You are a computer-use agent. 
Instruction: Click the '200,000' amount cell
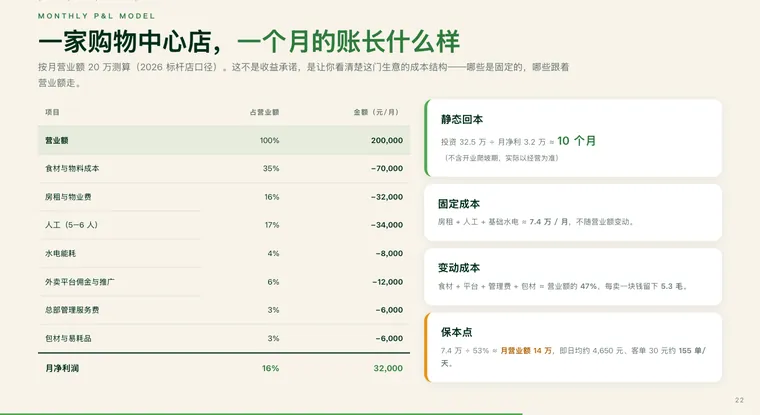pyautogui.click(x=387, y=140)
